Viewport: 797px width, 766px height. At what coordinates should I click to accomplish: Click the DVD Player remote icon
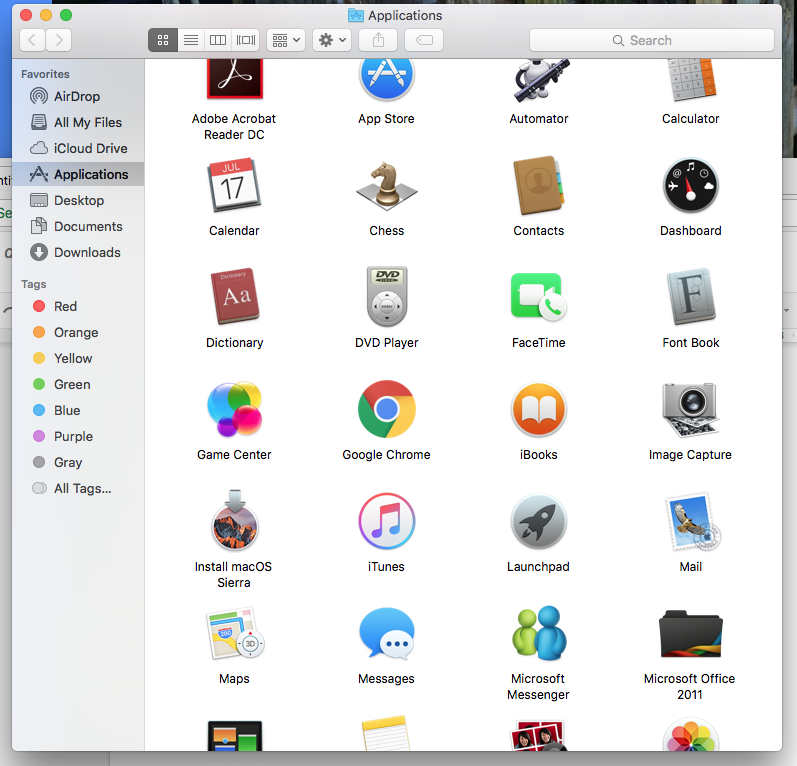387,296
